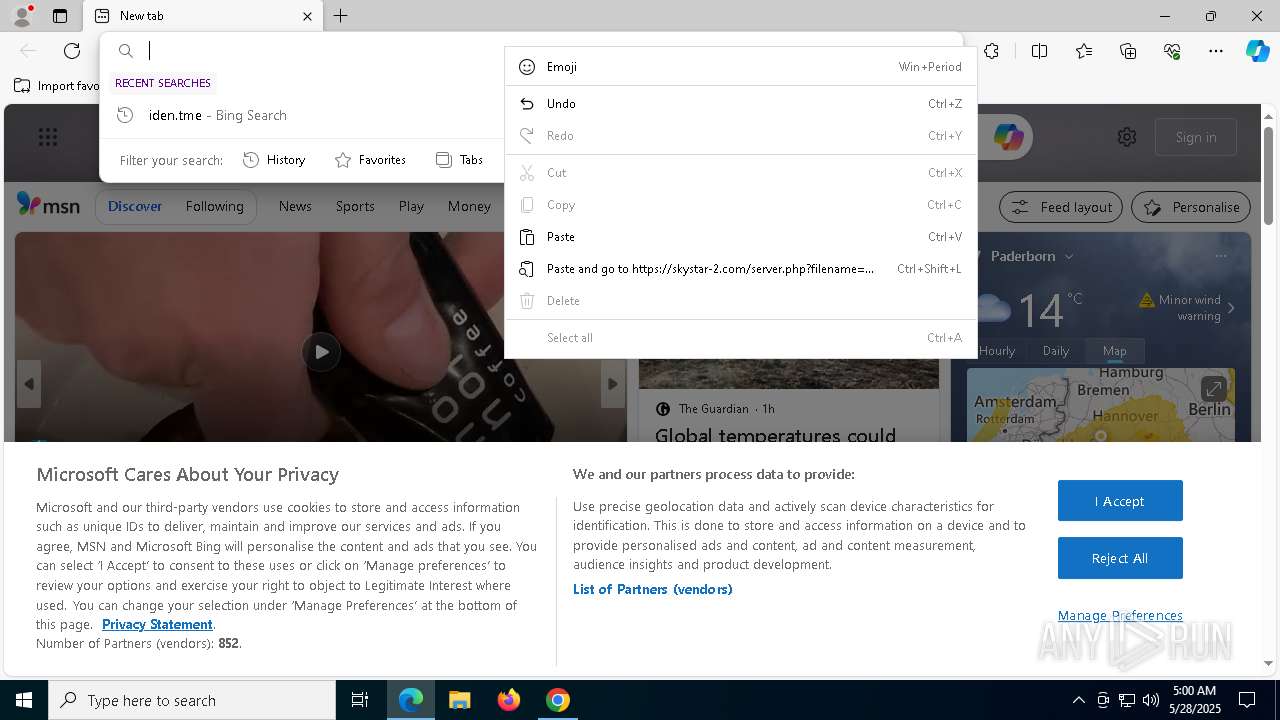This screenshot has height=720, width=1280.
Task: Open Task View on the taskbar
Action: [x=360, y=700]
